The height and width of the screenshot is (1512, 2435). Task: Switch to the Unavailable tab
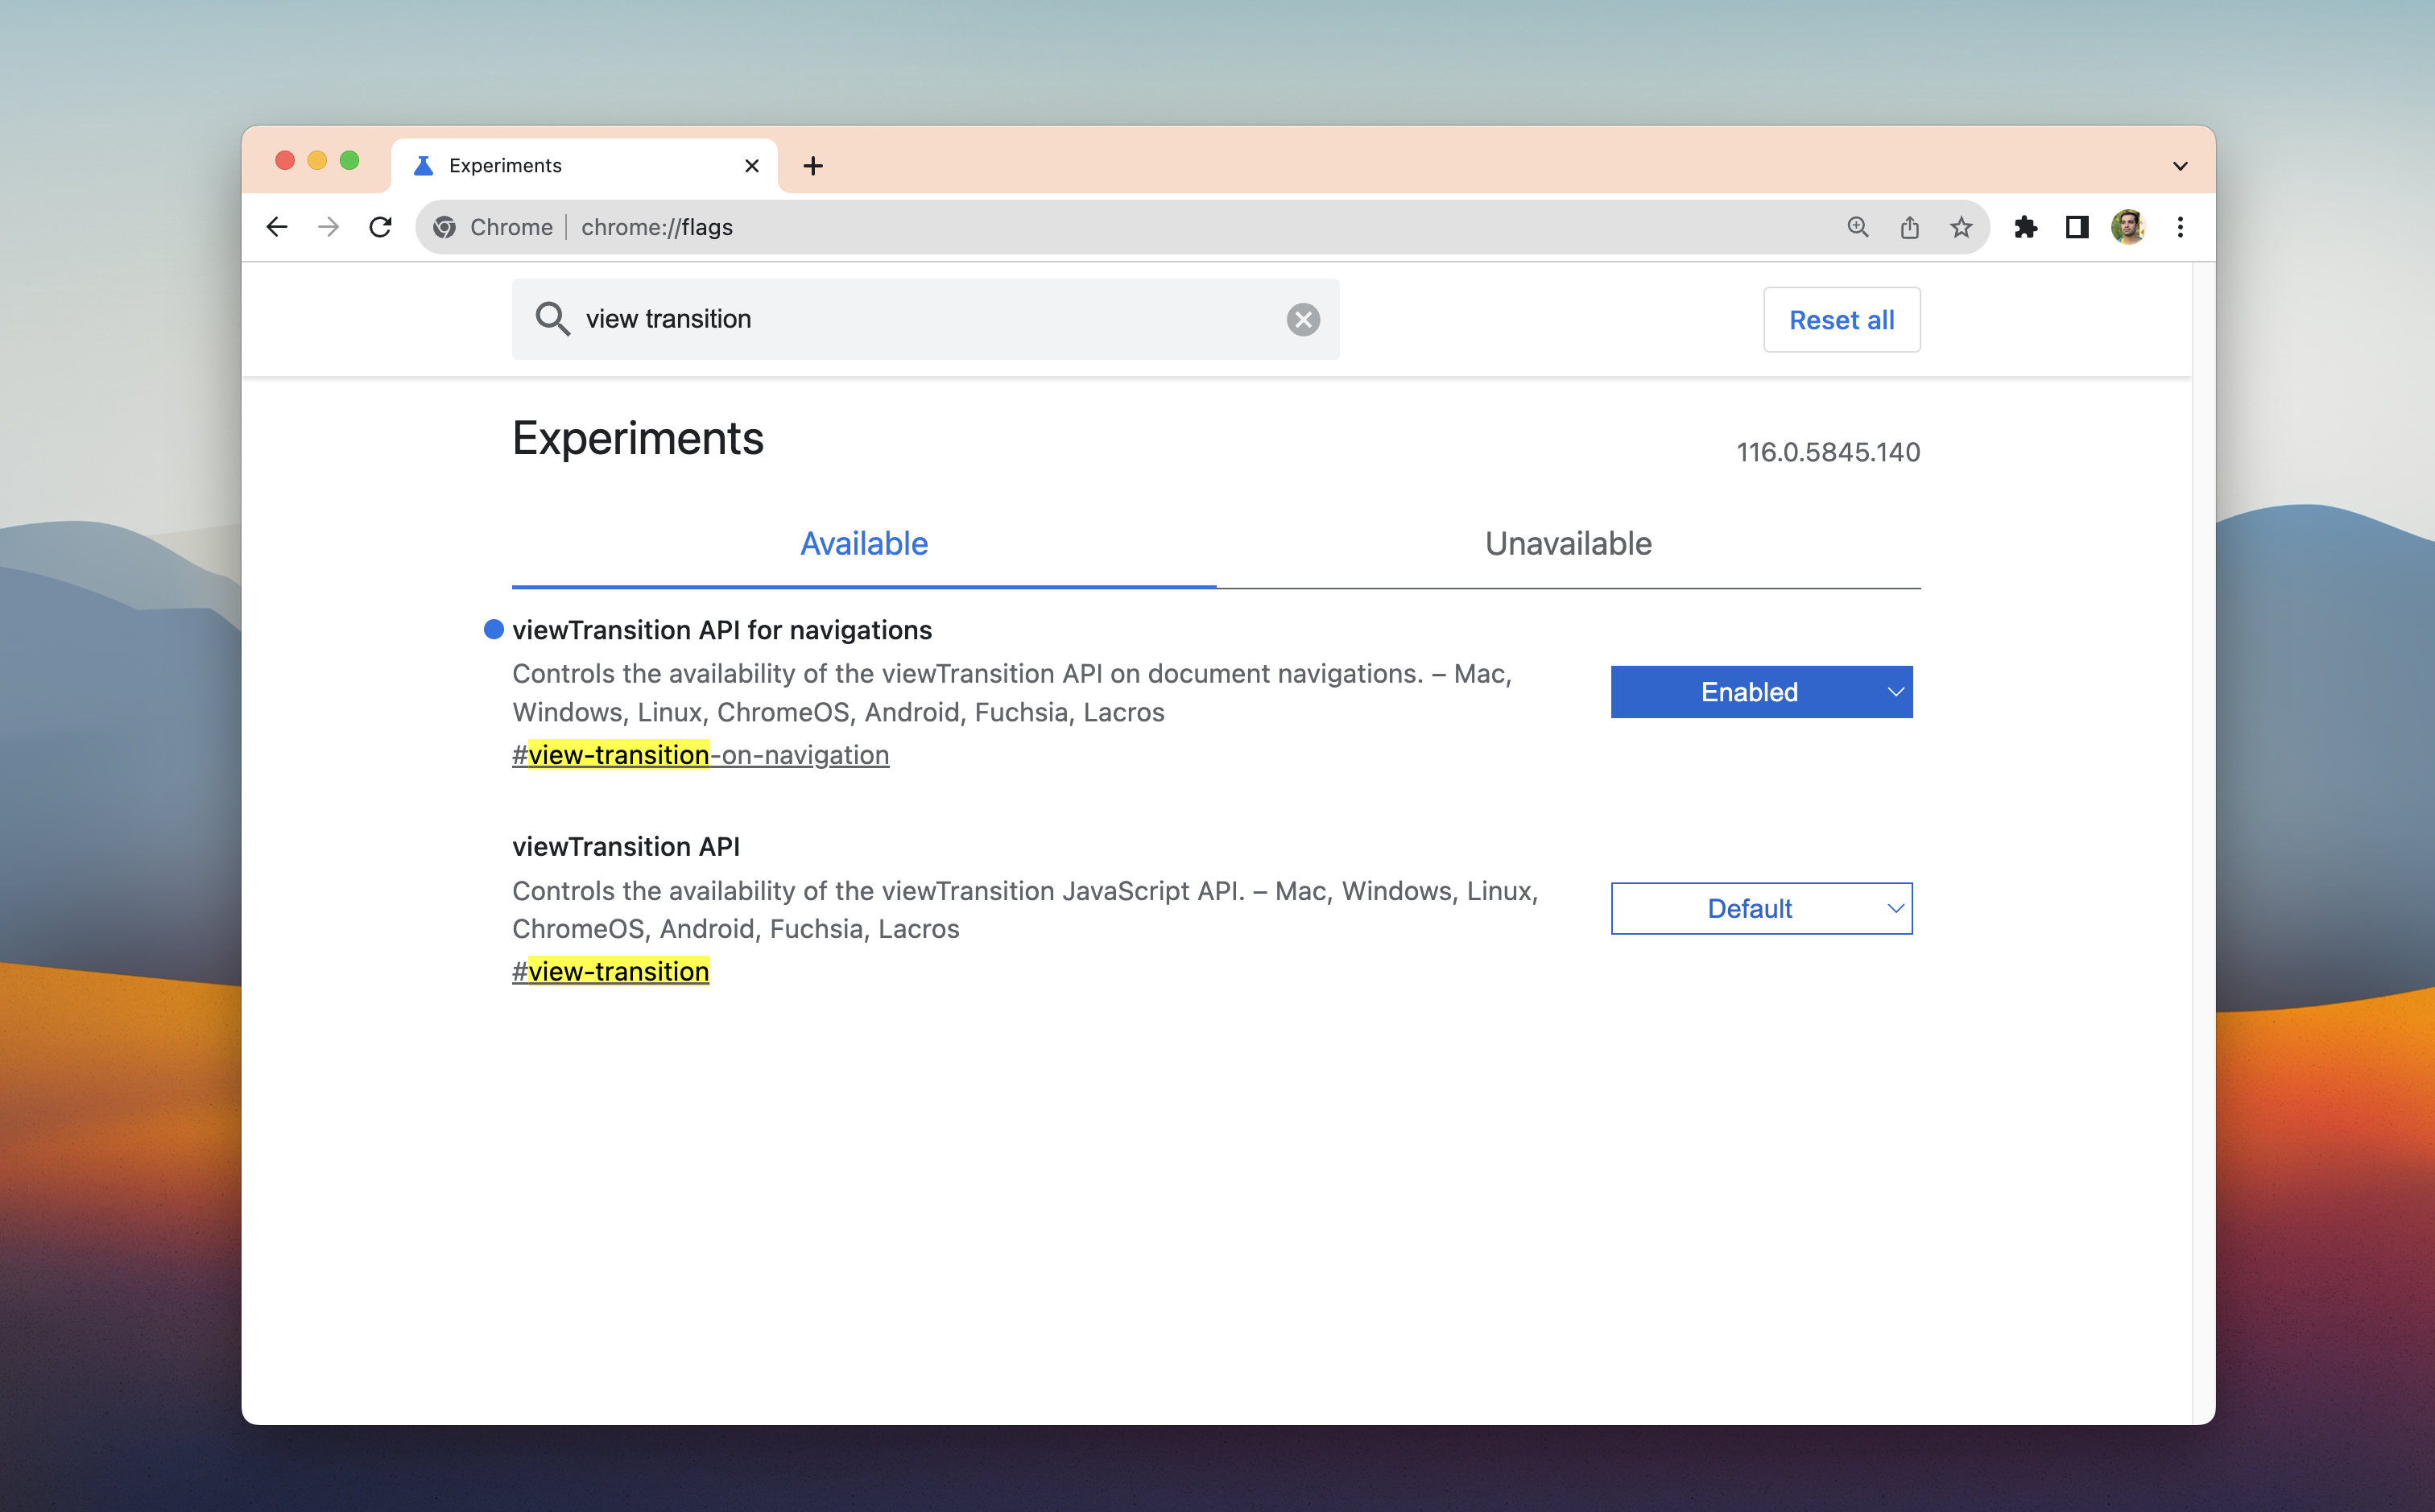(1567, 543)
